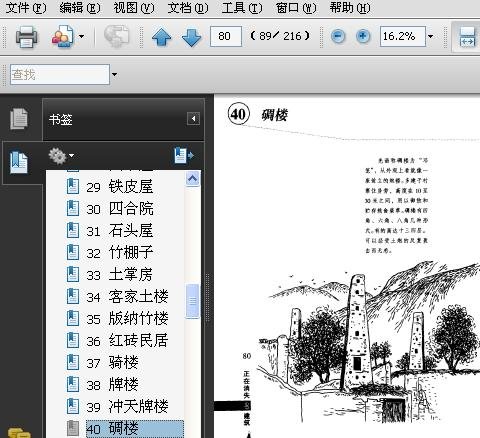Open the 文档(D) menu
Image resolution: width=480 pixels, height=438 pixels.
188,8
